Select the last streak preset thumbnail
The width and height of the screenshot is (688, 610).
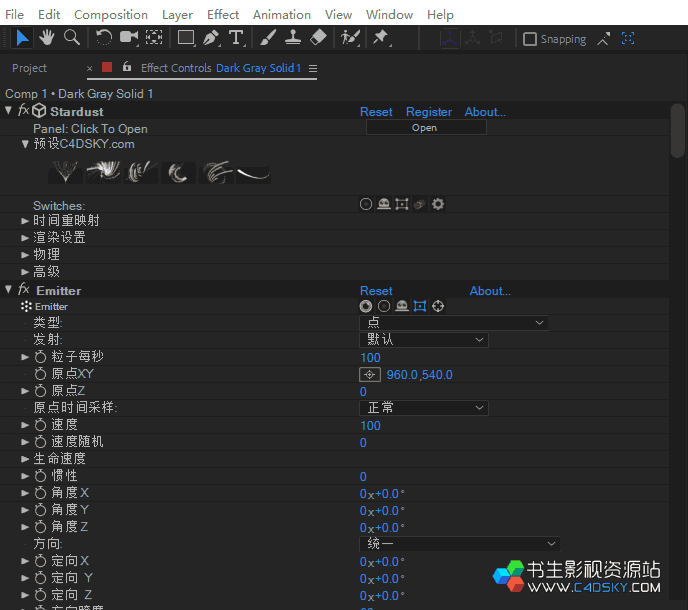(254, 175)
